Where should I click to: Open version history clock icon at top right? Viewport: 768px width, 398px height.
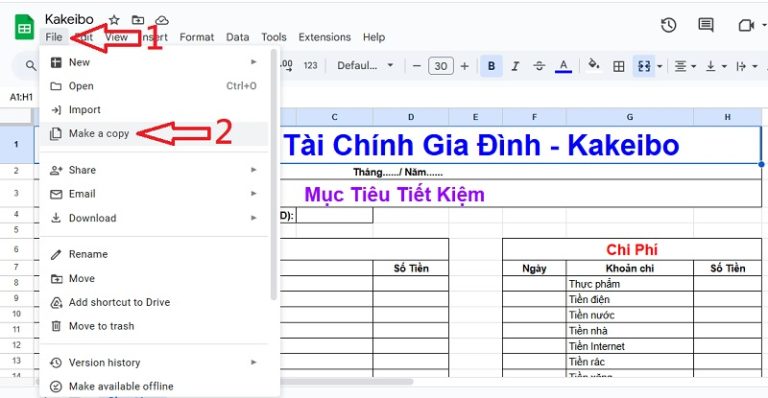pyautogui.click(x=669, y=25)
